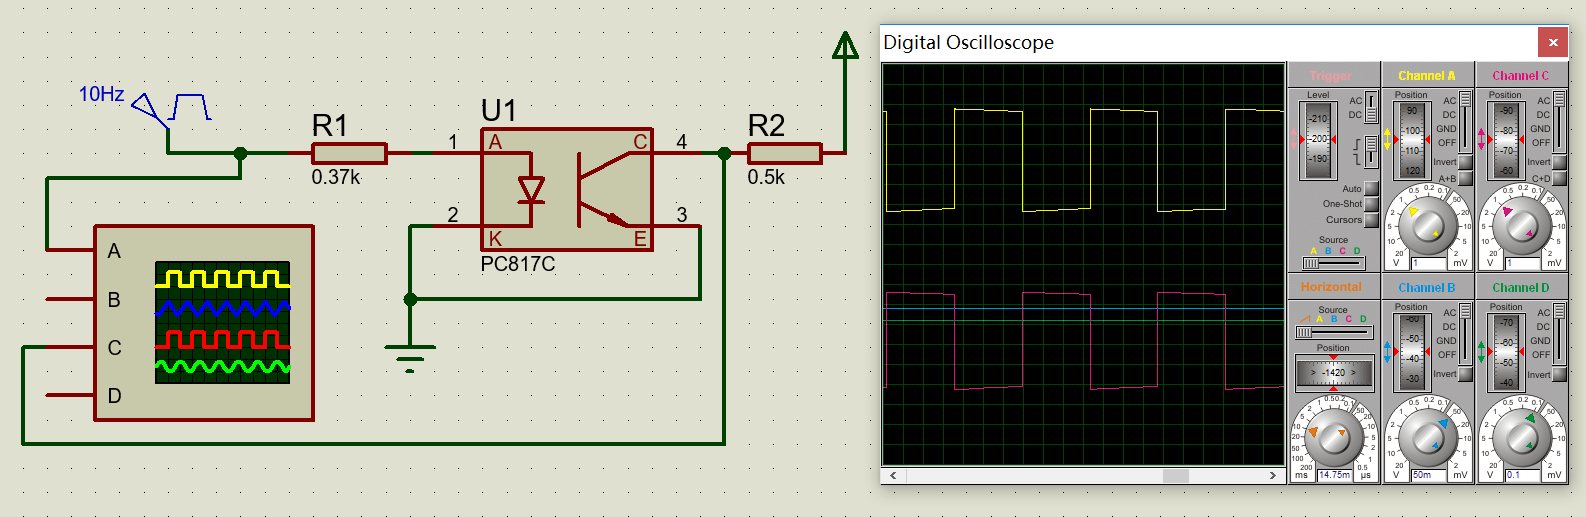1586x517 pixels.
Task: Click Channel D Position thumbwheel
Action: [1505, 351]
